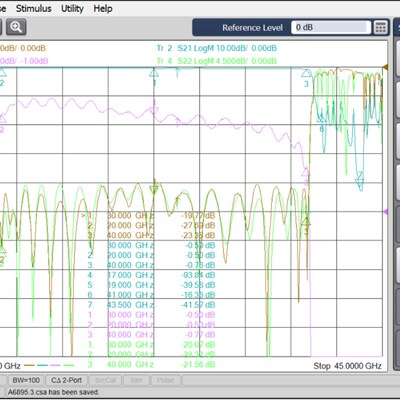Screen dimensions: 400x400
Task: Toggle the Sim status indicator
Action: pos(136,380)
